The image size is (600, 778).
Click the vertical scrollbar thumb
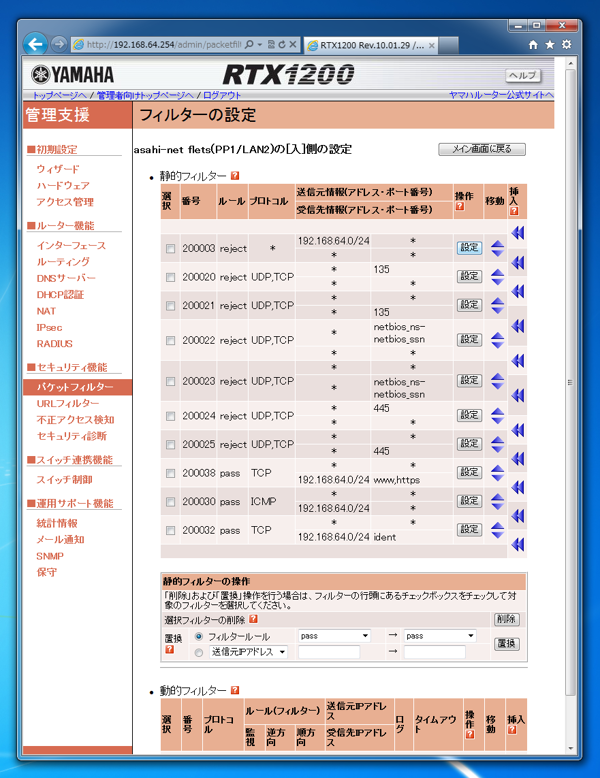coord(570,382)
